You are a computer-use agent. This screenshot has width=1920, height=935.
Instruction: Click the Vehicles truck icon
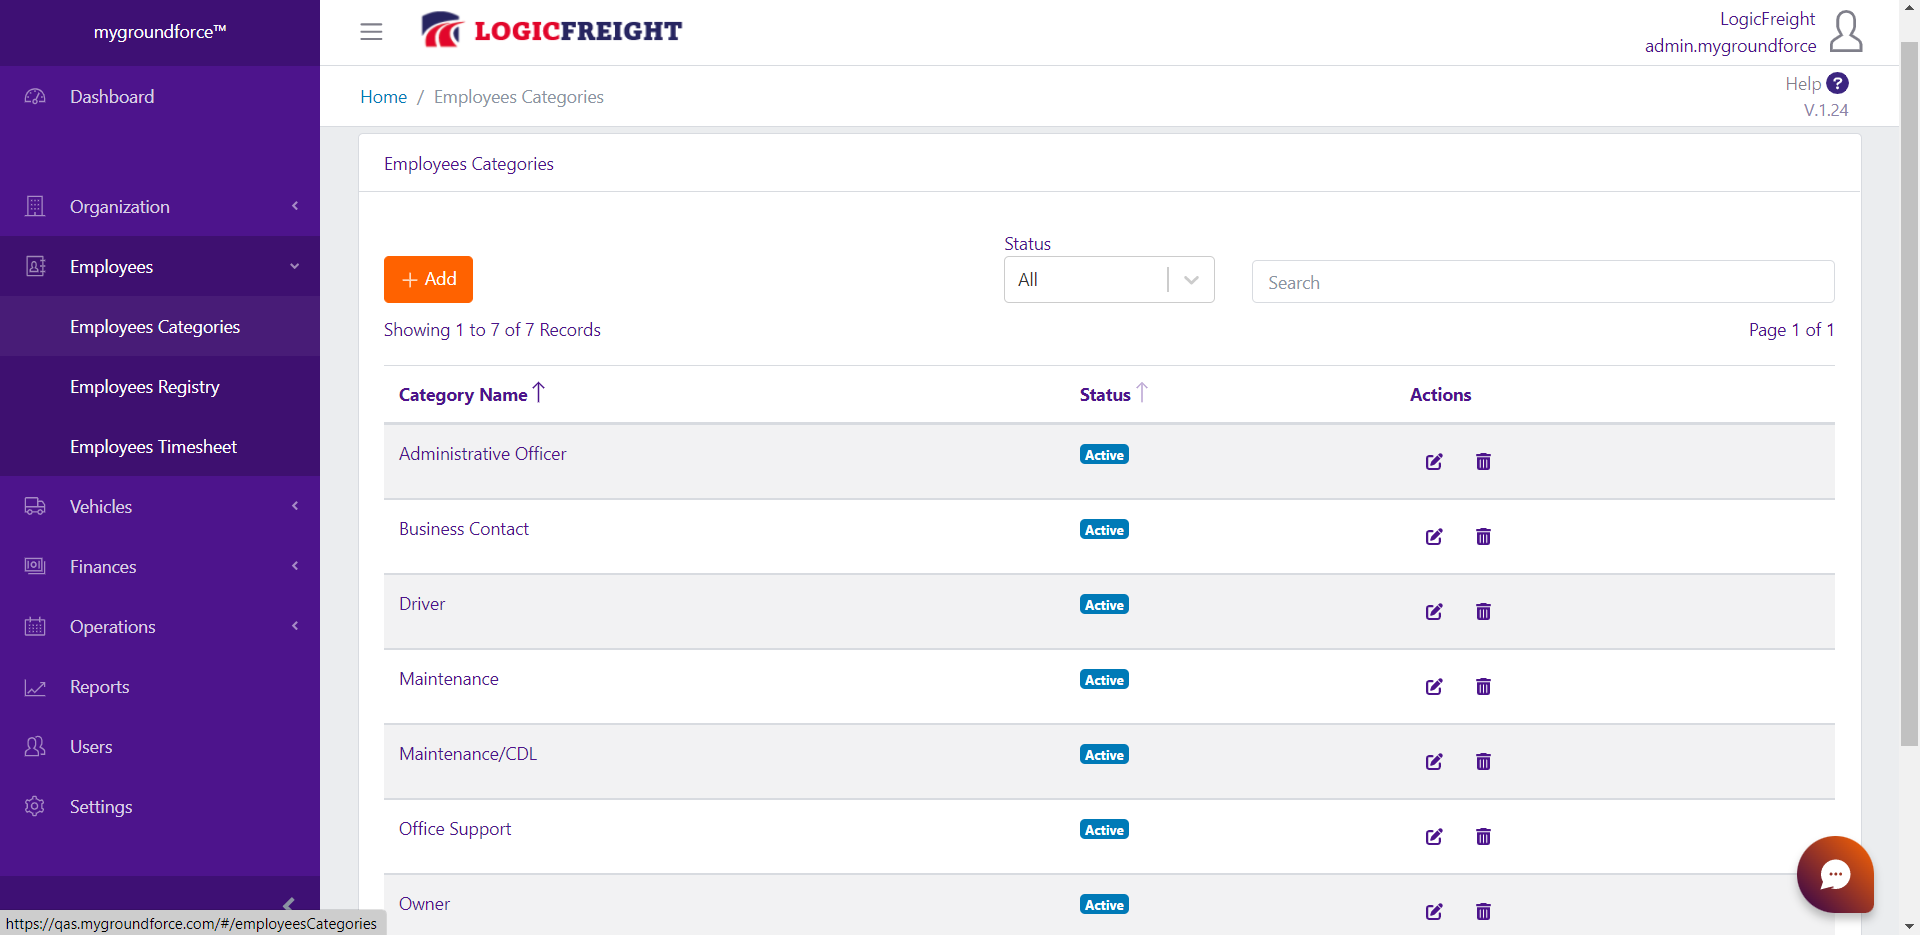35,506
